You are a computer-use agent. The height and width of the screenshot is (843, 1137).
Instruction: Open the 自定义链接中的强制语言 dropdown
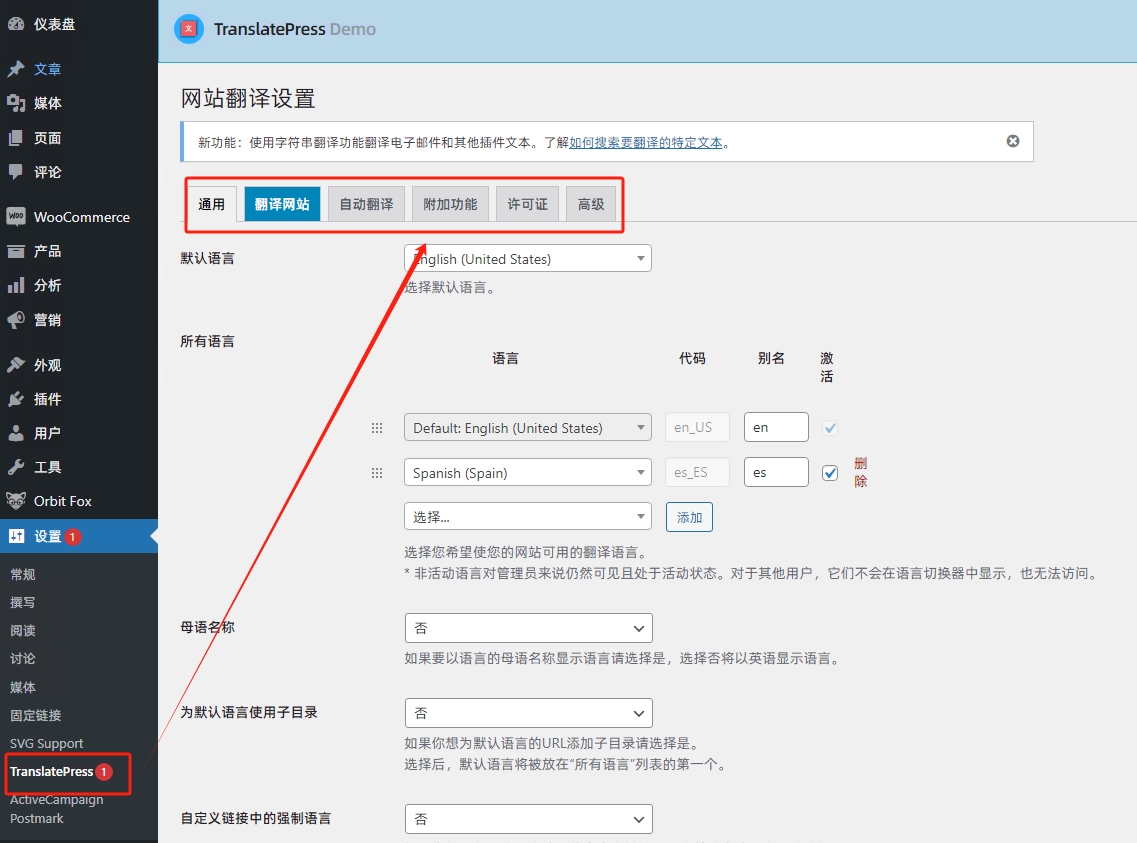pyautogui.click(x=529, y=819)
